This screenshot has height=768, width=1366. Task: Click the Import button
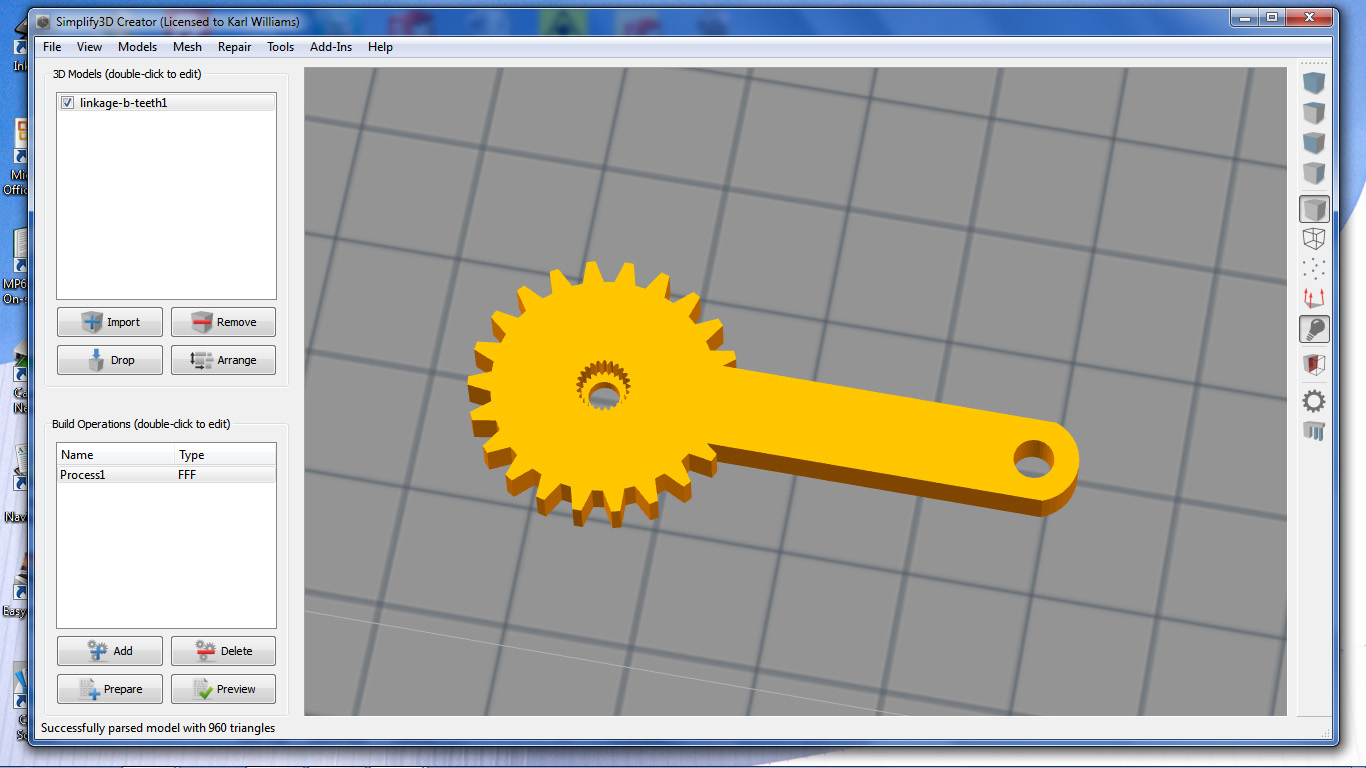click(x=109, y=321)
